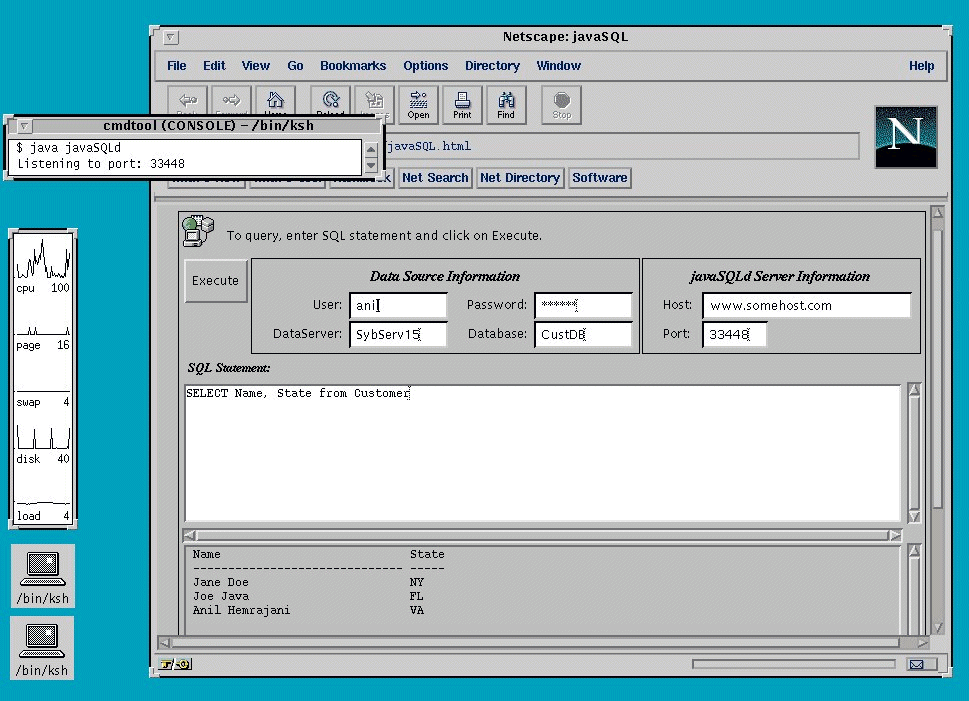Open the lower /bin/ksh desktop icon
Screen dimensions: 969x701
click(x=42, y=647)
